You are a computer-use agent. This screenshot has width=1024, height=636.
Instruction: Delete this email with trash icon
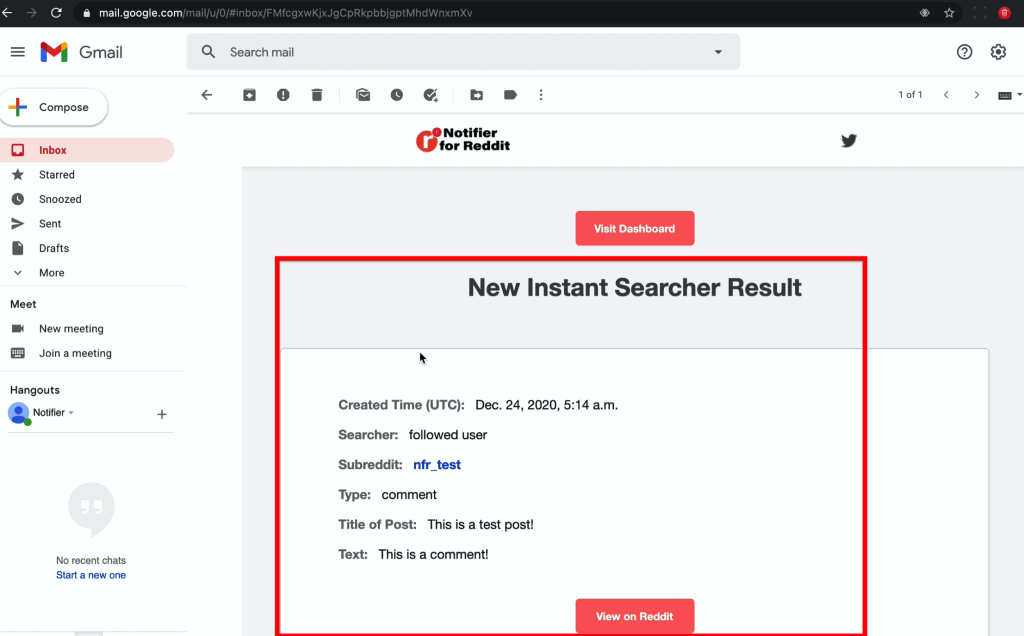317,95
